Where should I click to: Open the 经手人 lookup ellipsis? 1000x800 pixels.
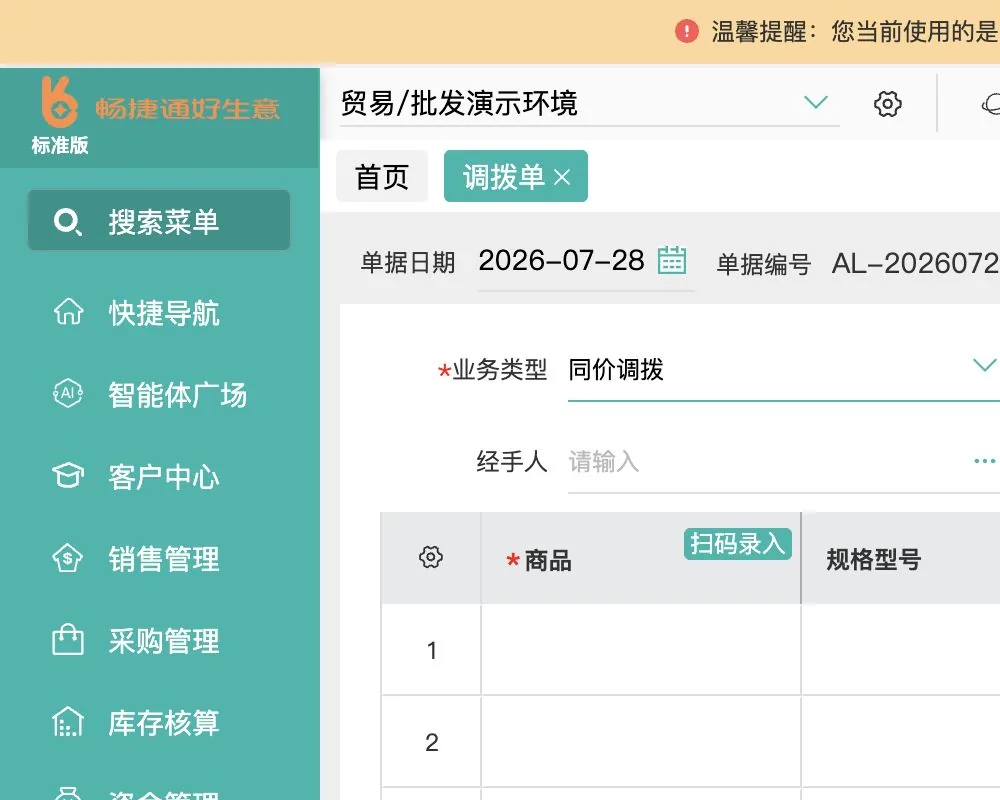pyautogui.click(x=984, y=461)
